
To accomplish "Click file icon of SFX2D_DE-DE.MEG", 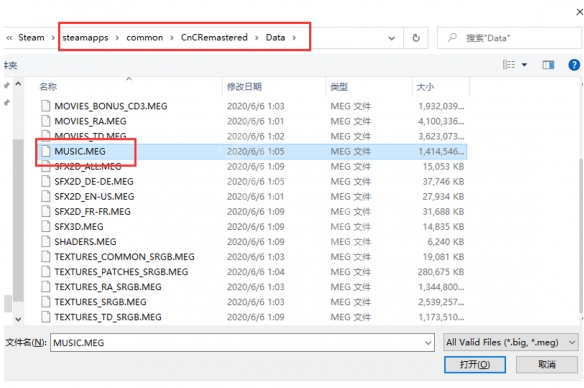I will (x=45, y=181).
